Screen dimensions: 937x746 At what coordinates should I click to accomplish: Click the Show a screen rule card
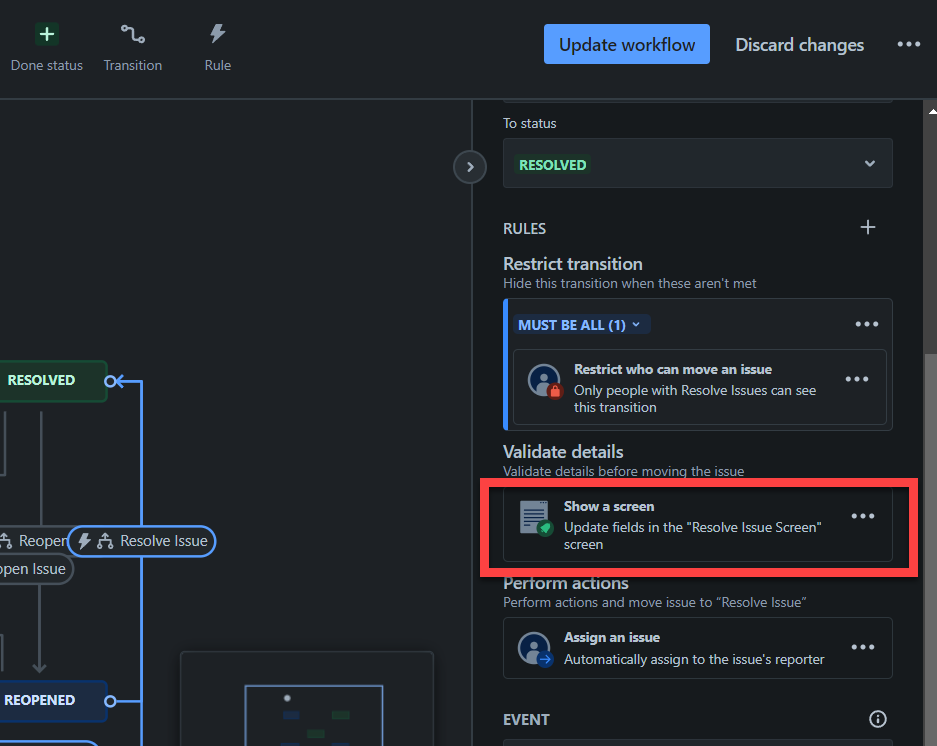coord(697,525)
